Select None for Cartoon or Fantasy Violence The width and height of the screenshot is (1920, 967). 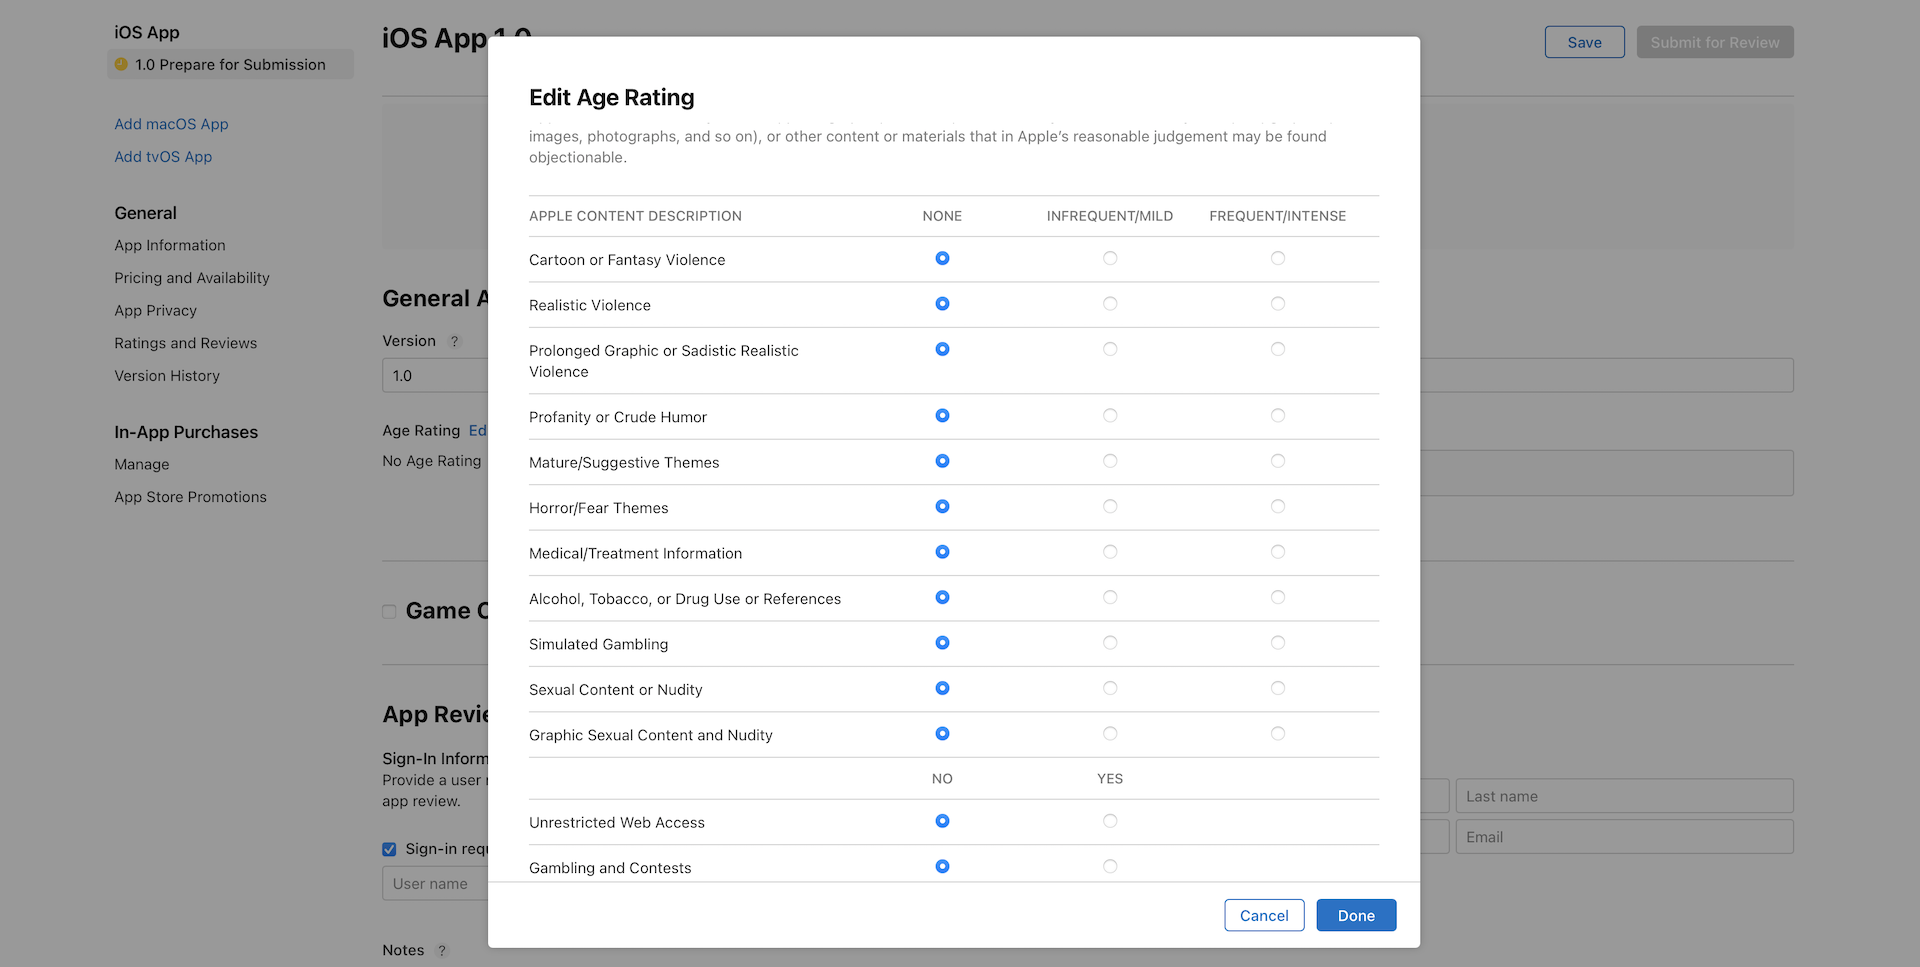pyautogui.click(x=942, y=258)
